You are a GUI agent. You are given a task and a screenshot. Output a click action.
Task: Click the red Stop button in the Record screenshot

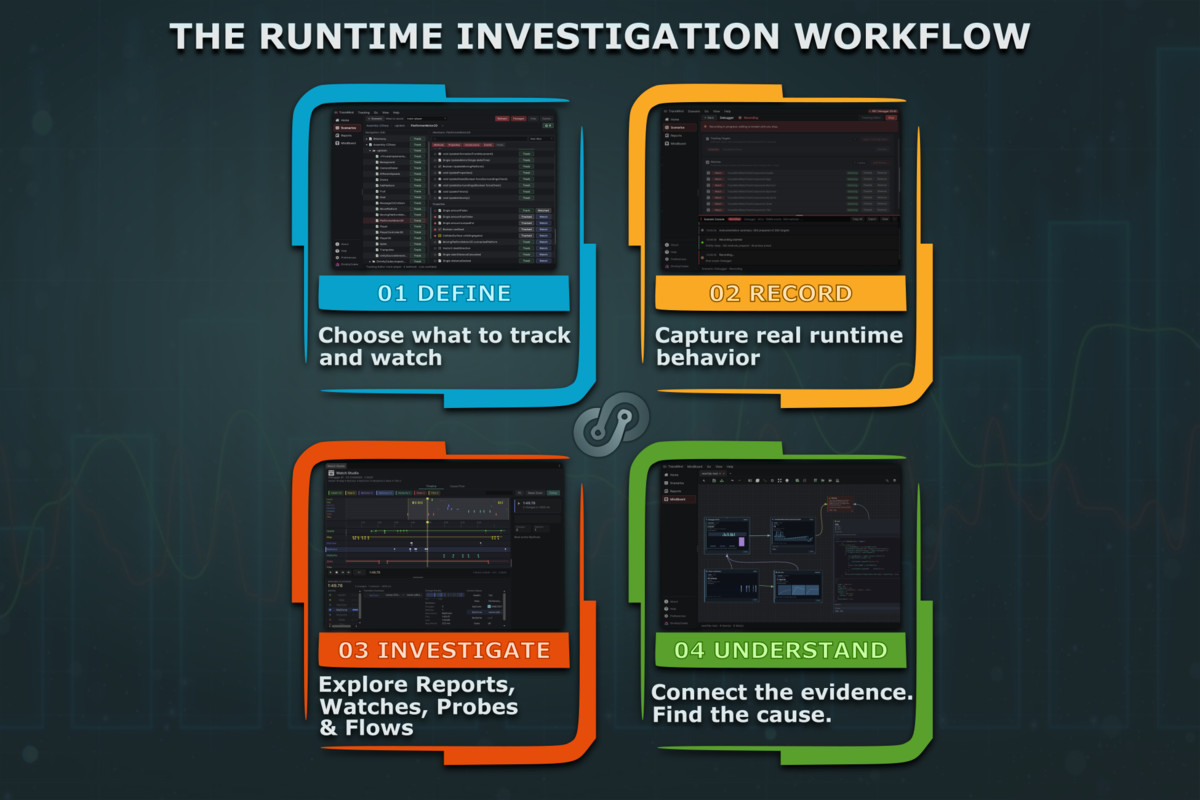891,117
